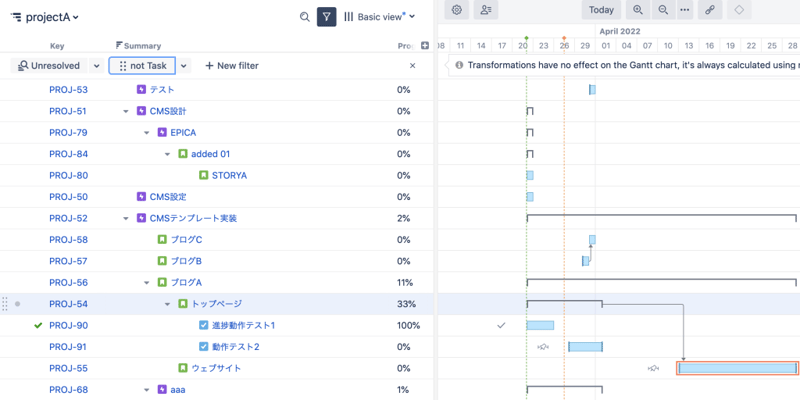This screenshot has height=400, width=800.
Task: Open more options ellipsis menu
Action: point(685,10)
